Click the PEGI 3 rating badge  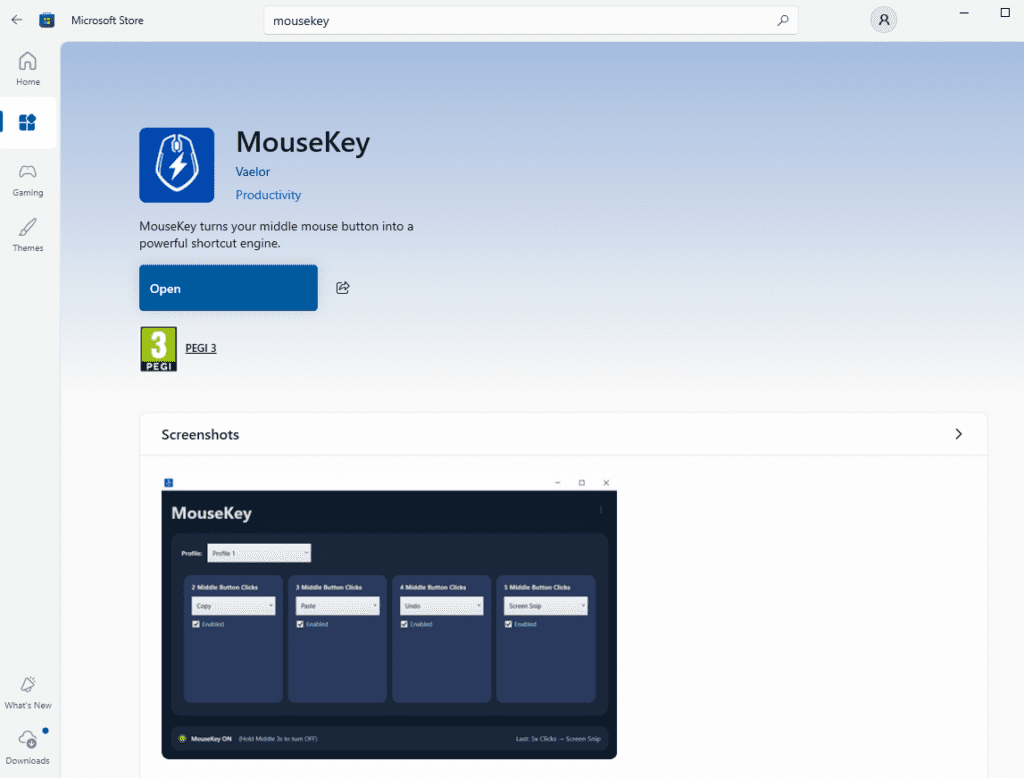pyautogui.click(x=159, y=349)
